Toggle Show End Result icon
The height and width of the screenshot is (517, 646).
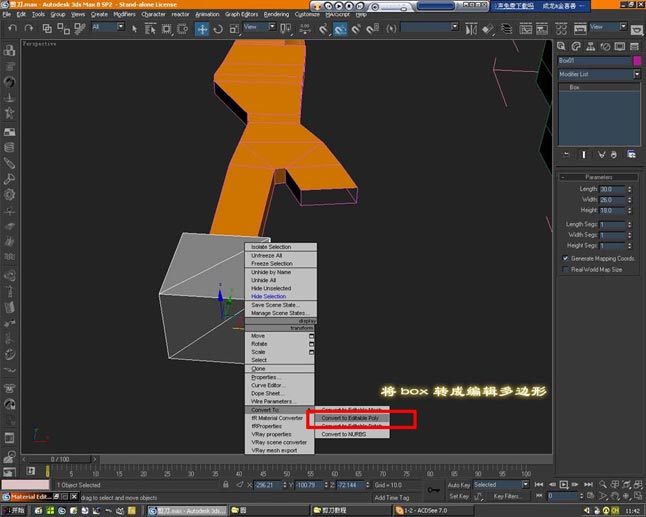(x=583, y=154)
